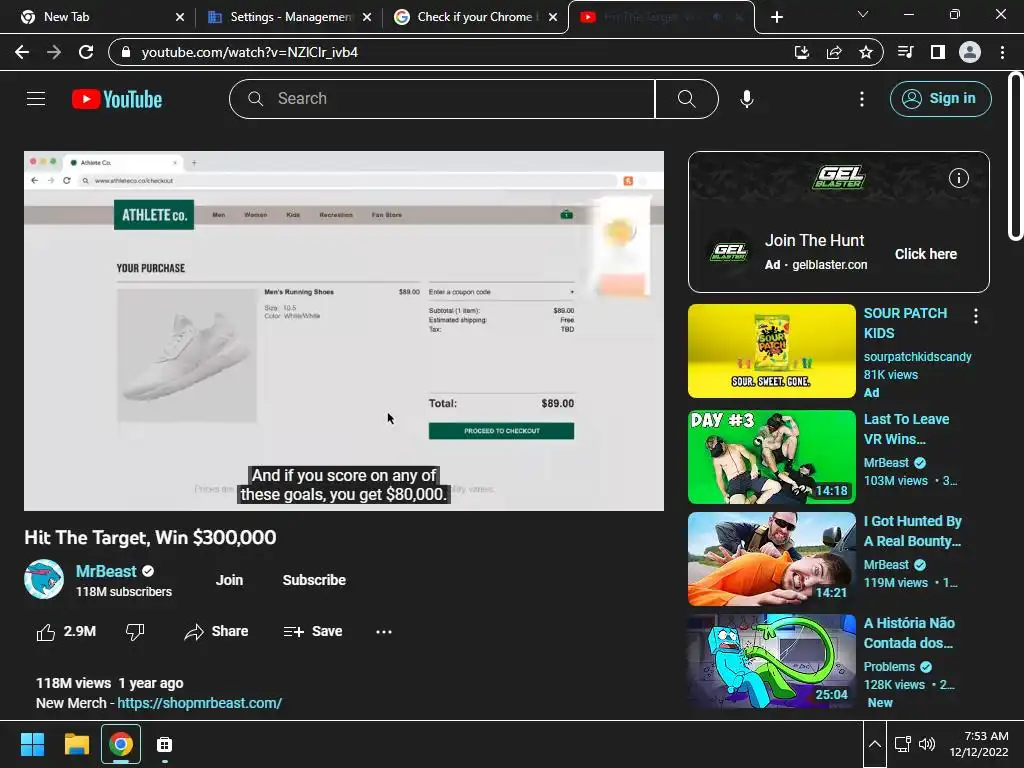Subscribe to MrBeast

(x=314, y=580)
